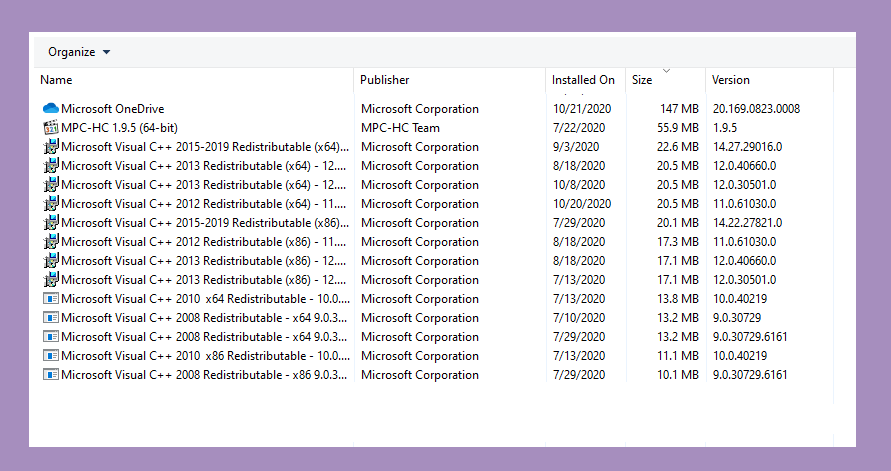
Task: Select Visual C++ 2010 x86 Redistributable name
Action: click(206, 356)
